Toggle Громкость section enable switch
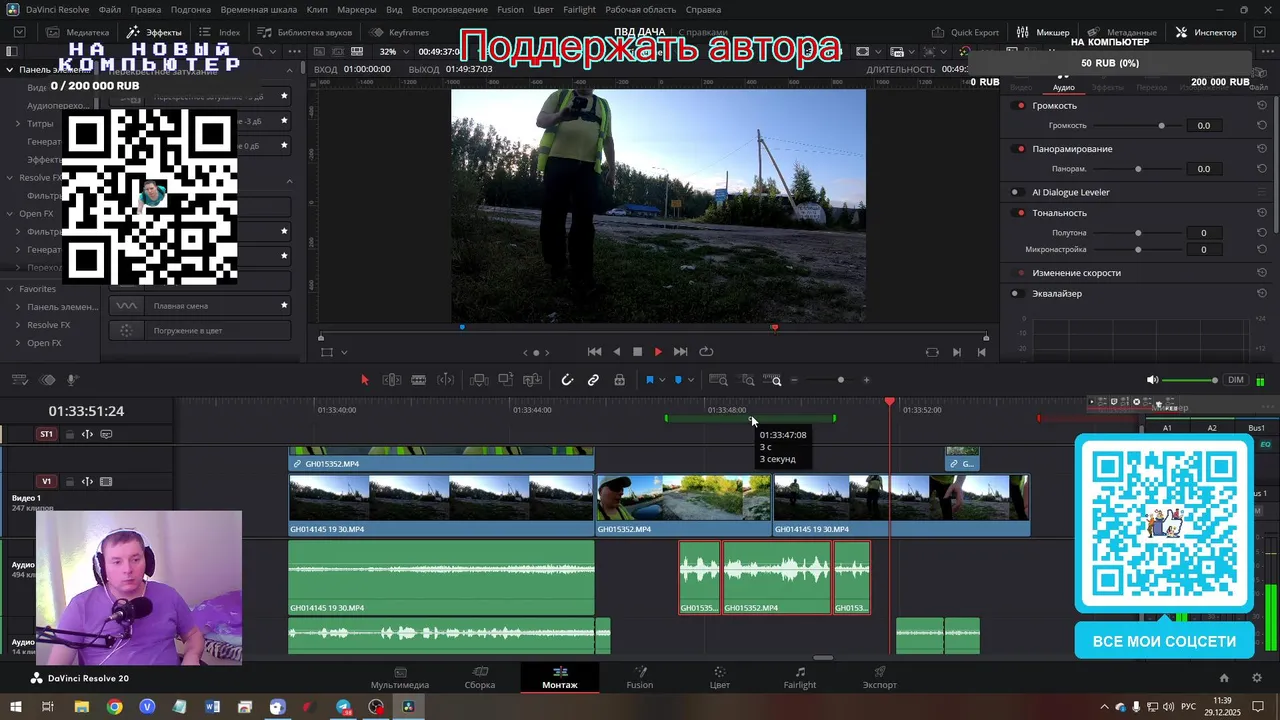The image size is (1280, 720). [1020, 106]
